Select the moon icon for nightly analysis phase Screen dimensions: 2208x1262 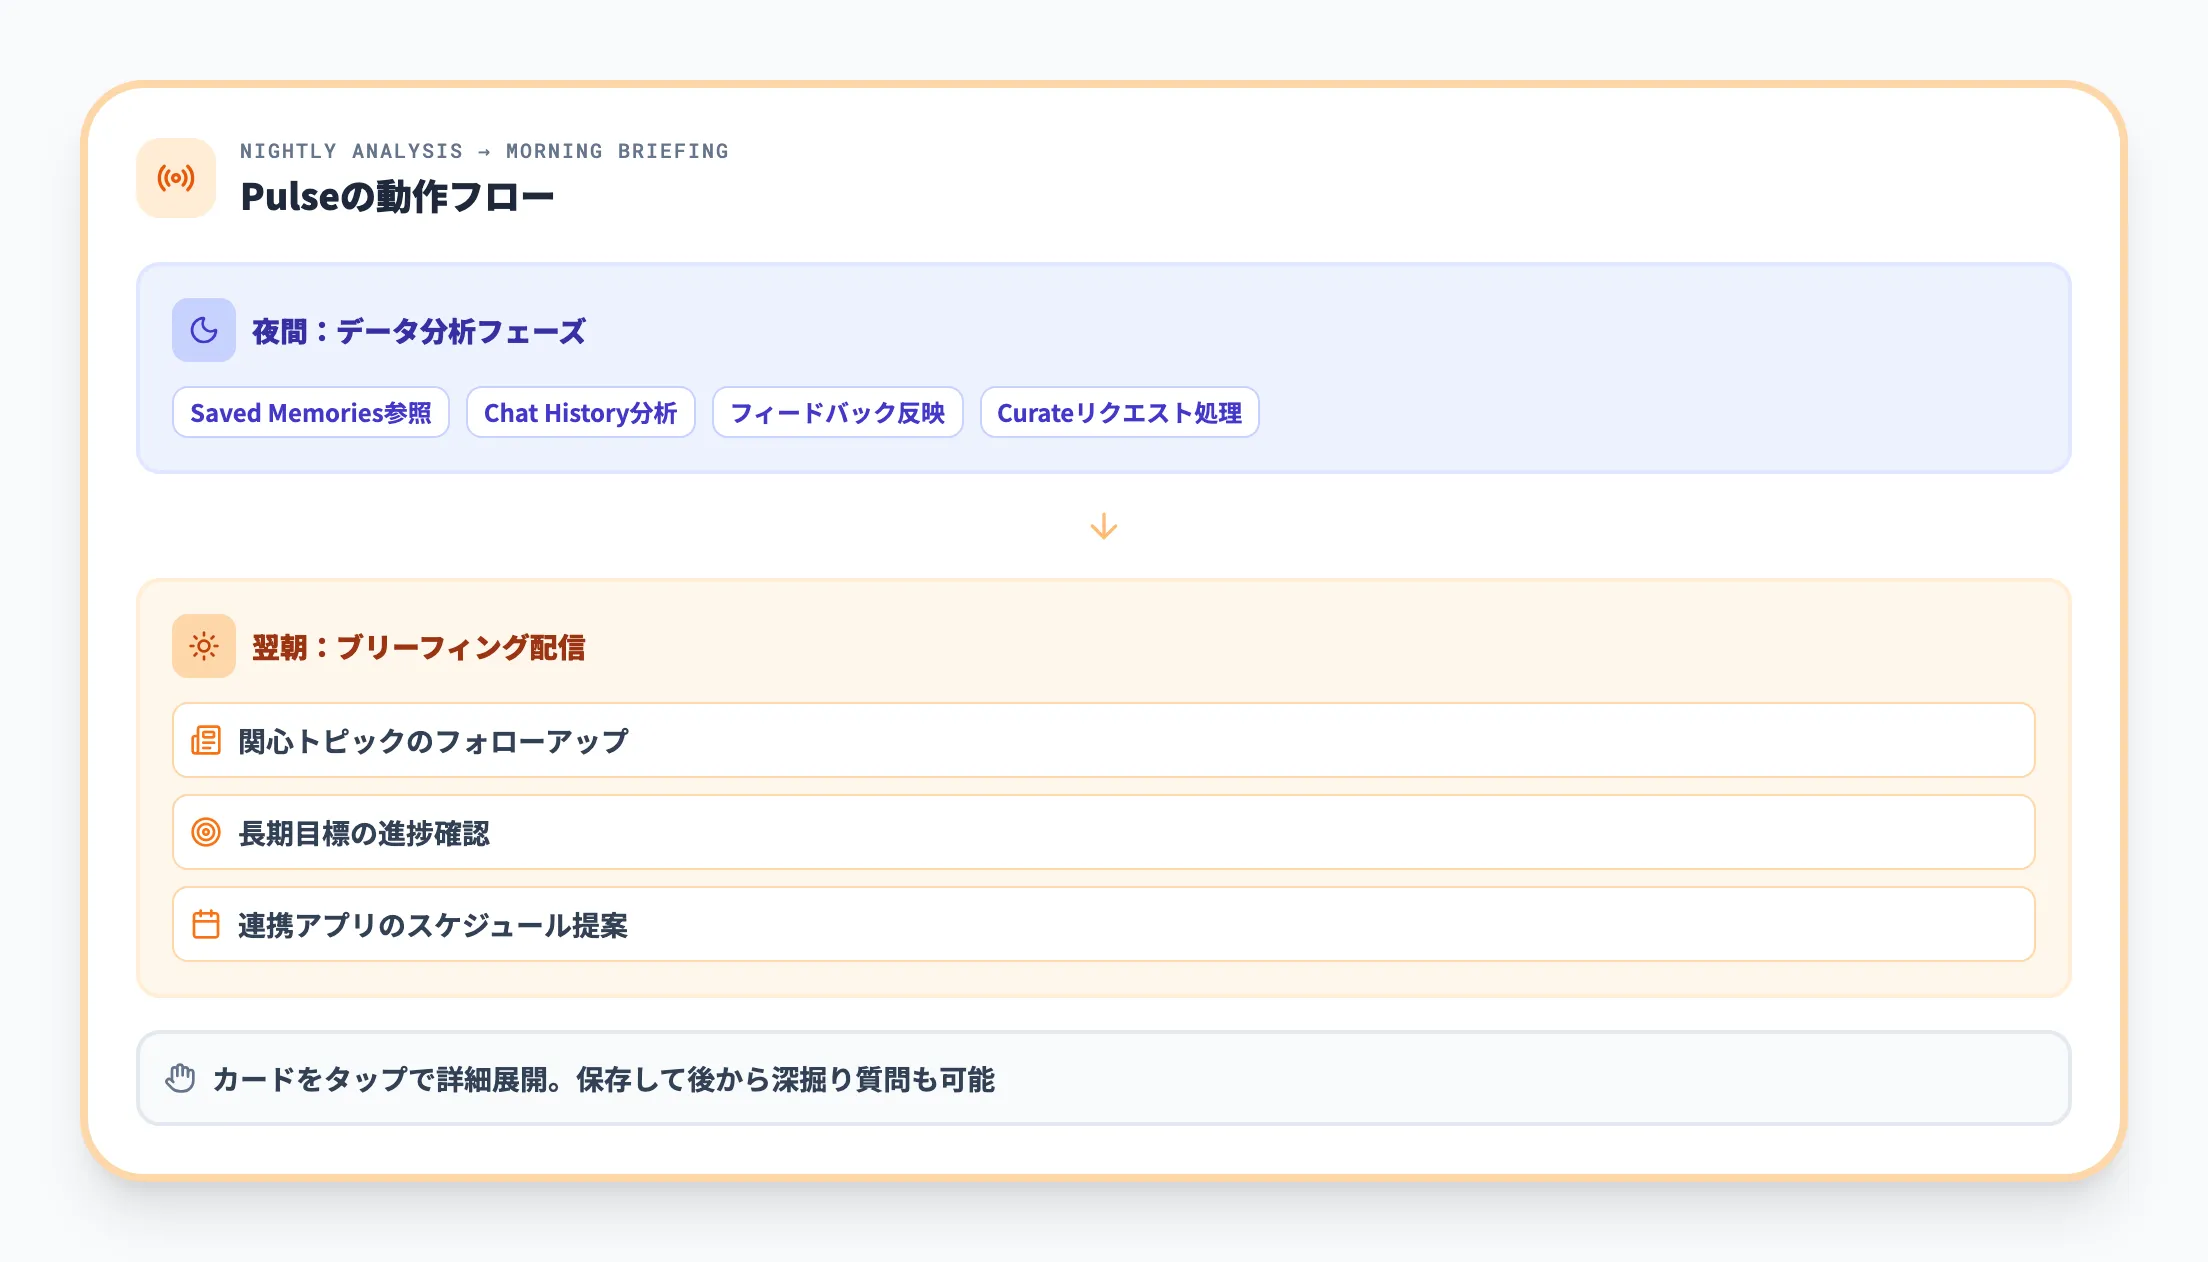(x=204, y=330)
